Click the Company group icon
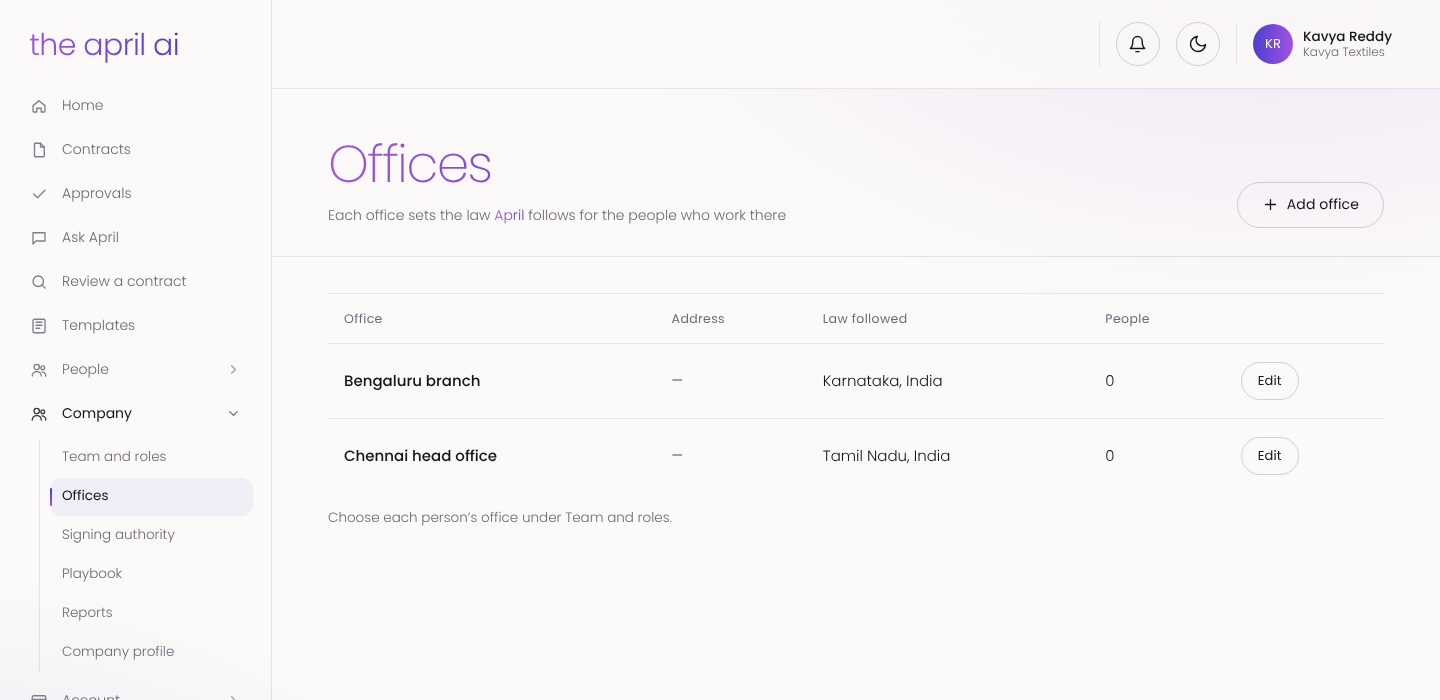 pos(39,414)
